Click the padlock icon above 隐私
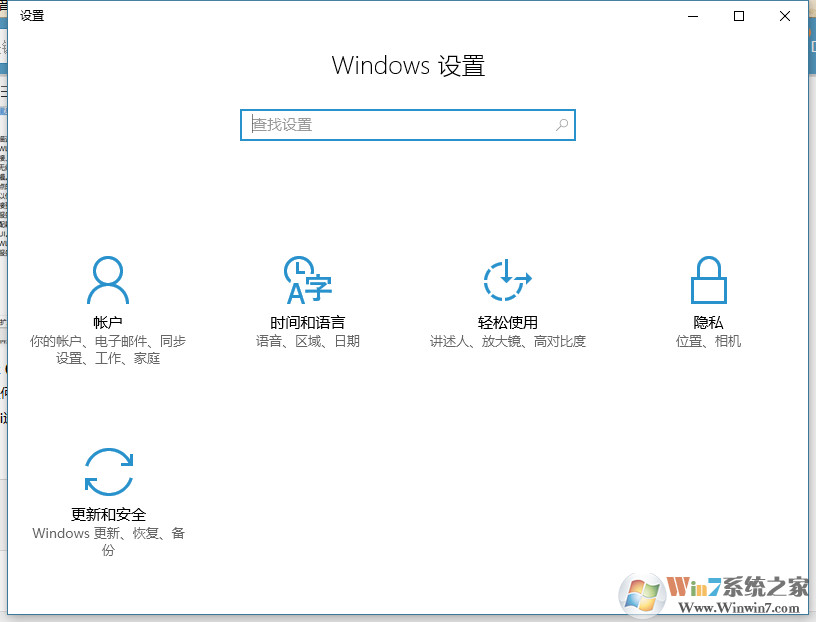 708,278
